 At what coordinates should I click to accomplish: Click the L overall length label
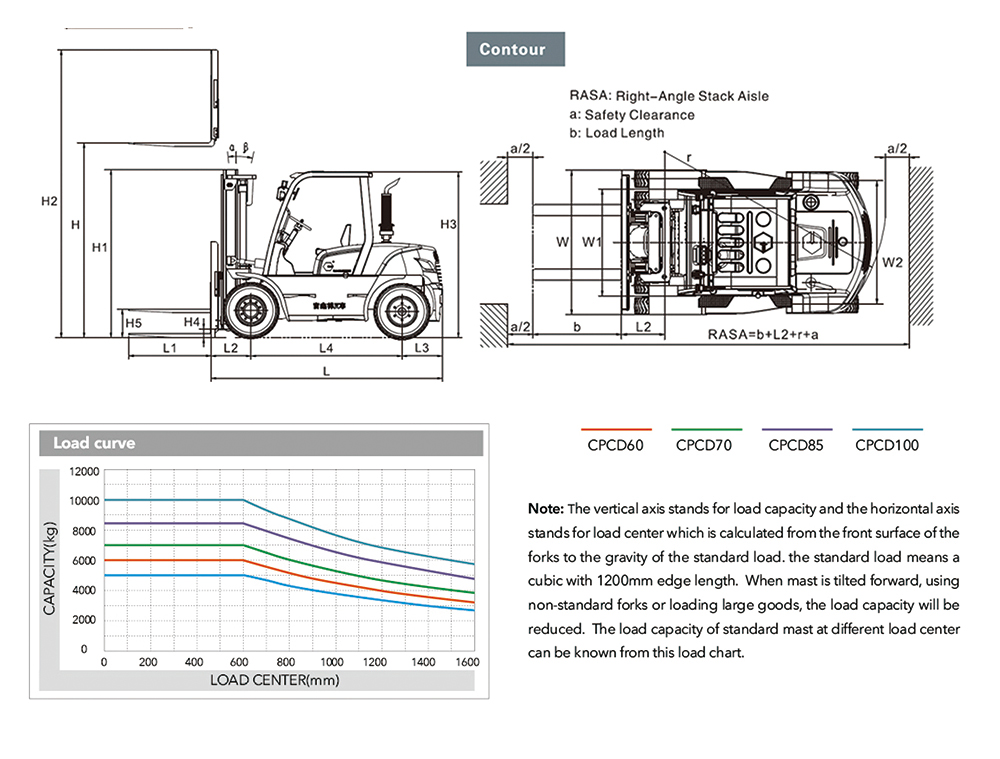coord(326,372)
